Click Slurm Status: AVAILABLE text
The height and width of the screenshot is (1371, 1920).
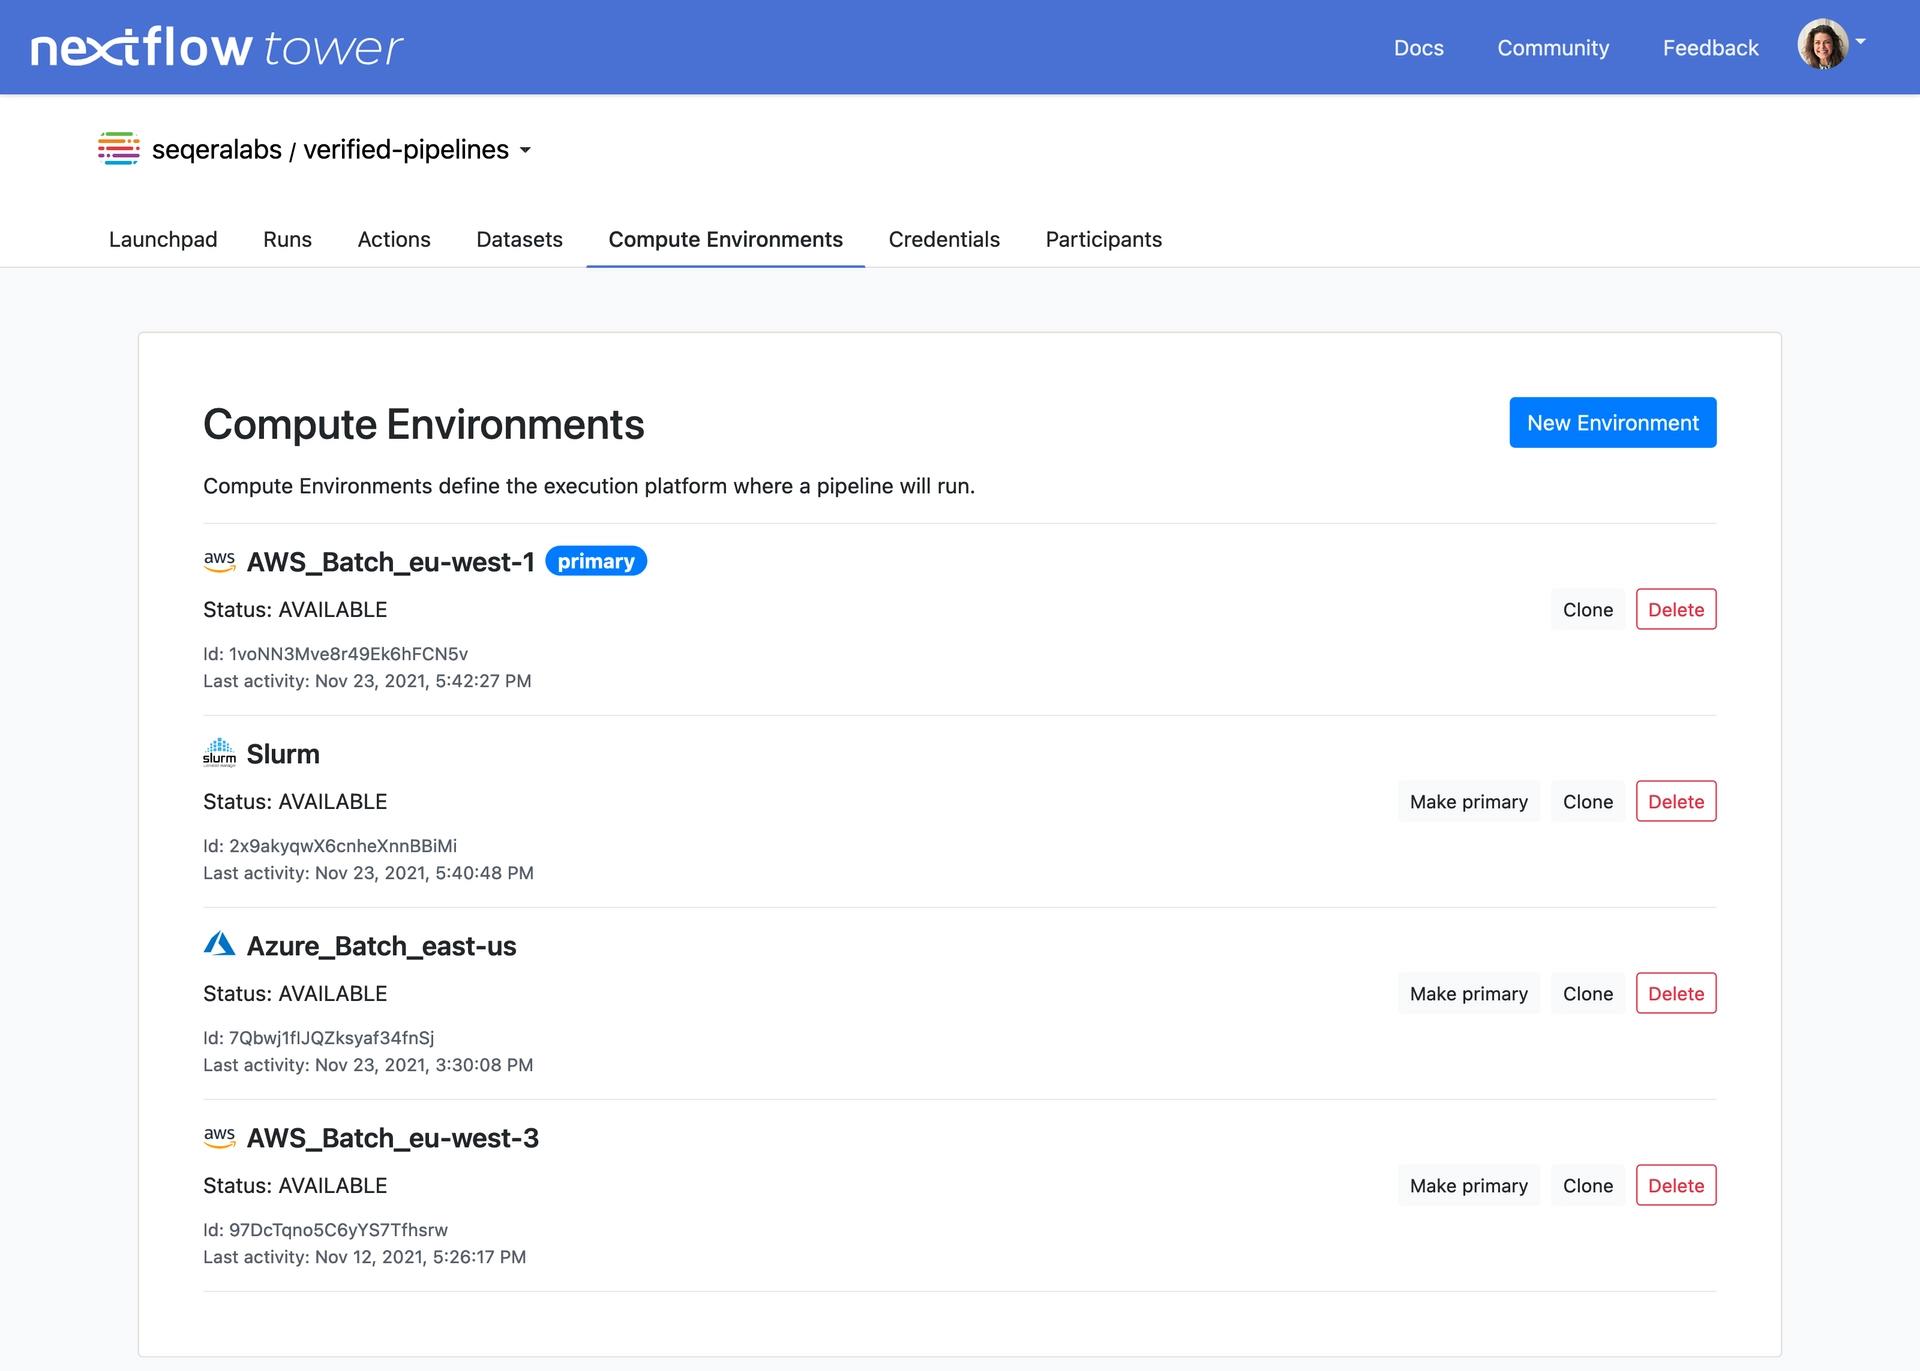295,802
